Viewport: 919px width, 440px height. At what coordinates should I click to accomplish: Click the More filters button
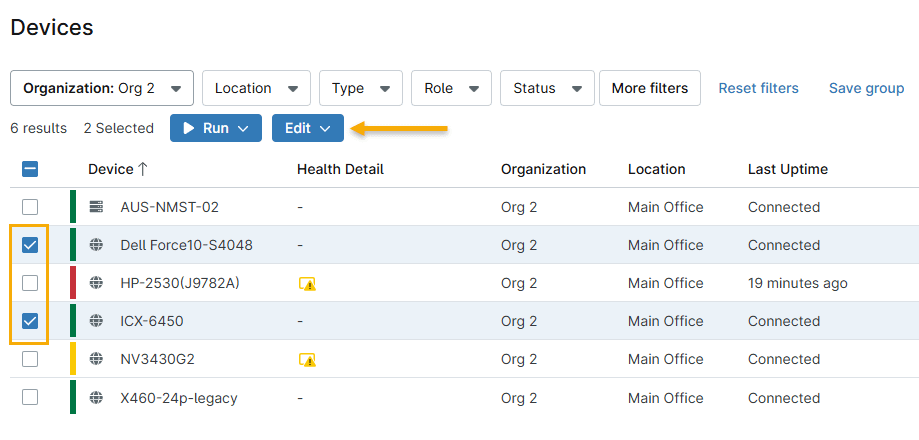tap(649, 88)
